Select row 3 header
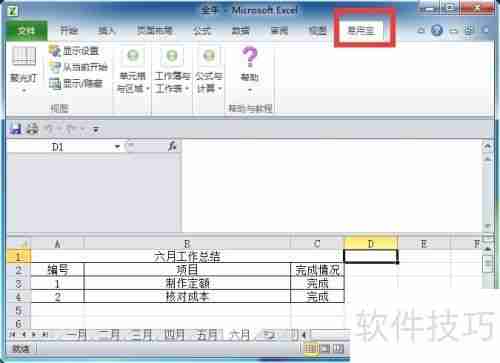This screenshot has height=363, width=500. pyautogui.click(x=19, y=283)
